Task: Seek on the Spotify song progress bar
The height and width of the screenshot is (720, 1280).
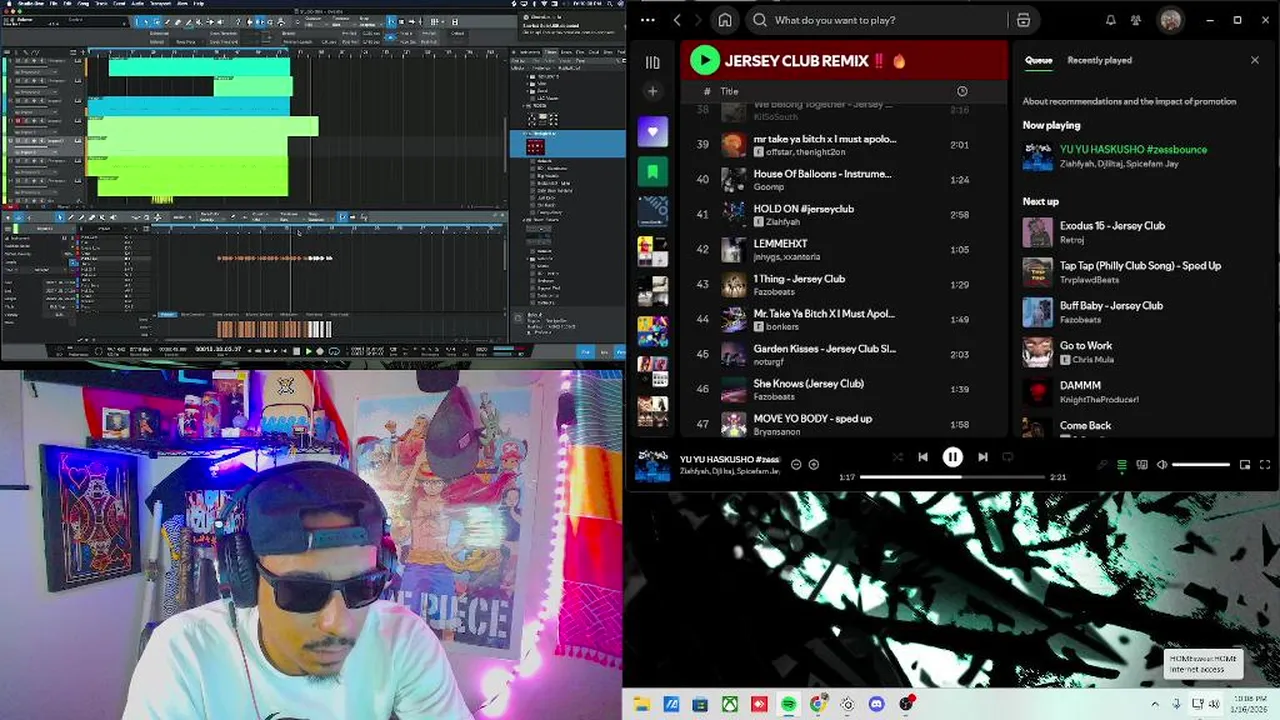Action: tap(951, 477)
